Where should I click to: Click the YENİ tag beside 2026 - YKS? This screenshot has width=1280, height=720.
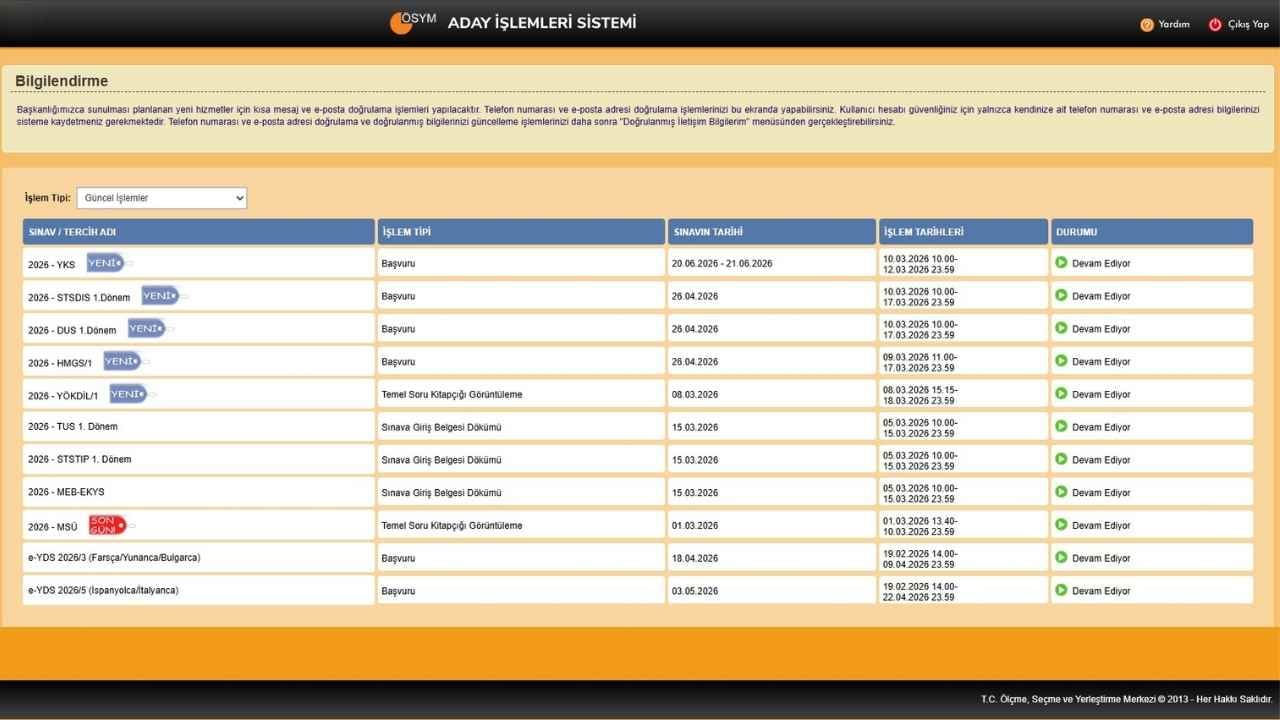[105, 263]
